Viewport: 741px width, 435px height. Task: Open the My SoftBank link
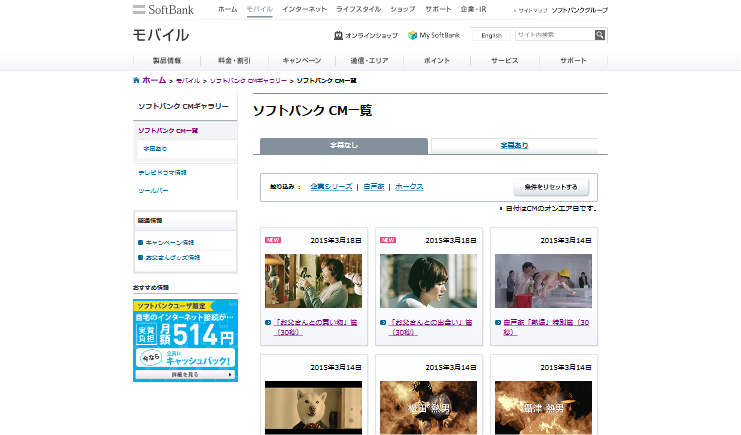[439, 35]
